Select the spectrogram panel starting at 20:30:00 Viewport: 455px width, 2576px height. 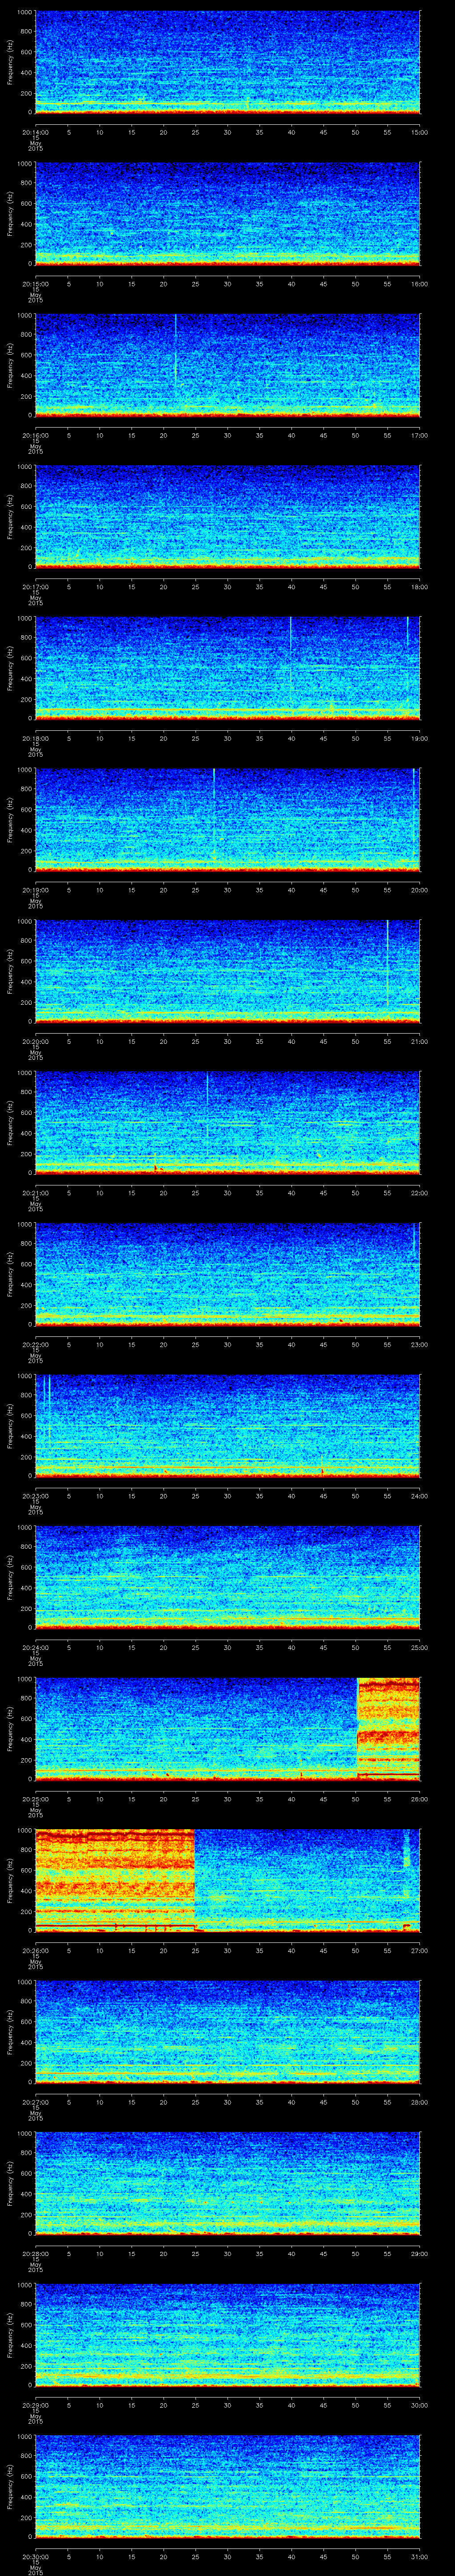[x=228, y=2487]
